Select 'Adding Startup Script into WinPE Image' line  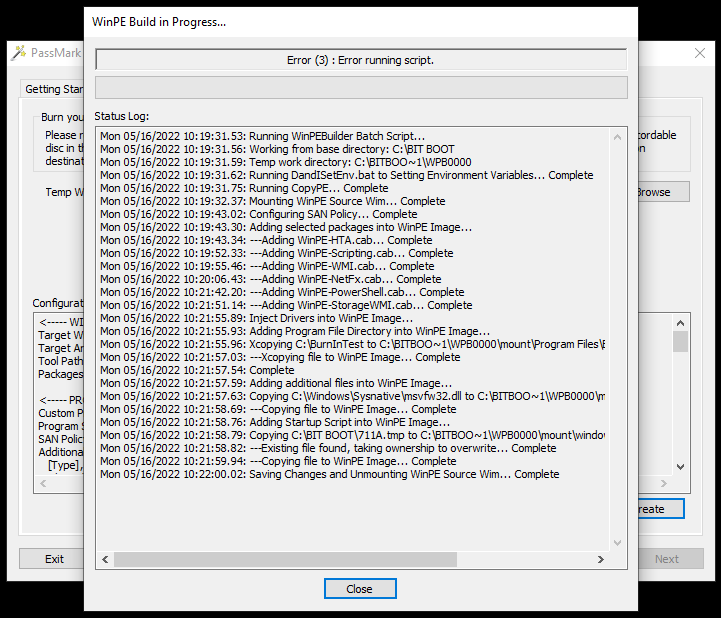click(275, 422)
